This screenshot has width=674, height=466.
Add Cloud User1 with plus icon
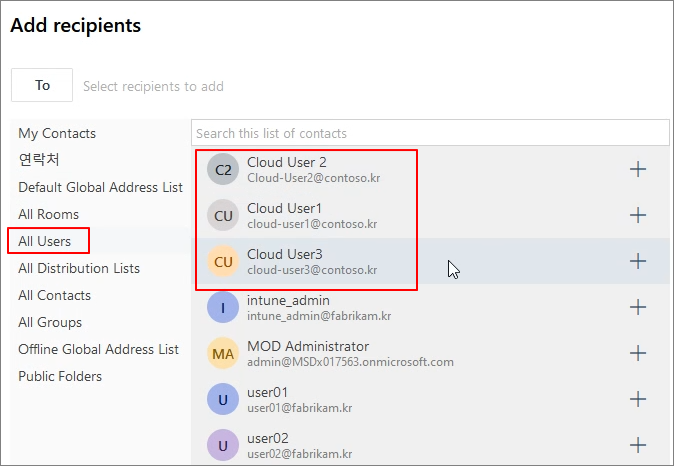[x=638, y=215]
